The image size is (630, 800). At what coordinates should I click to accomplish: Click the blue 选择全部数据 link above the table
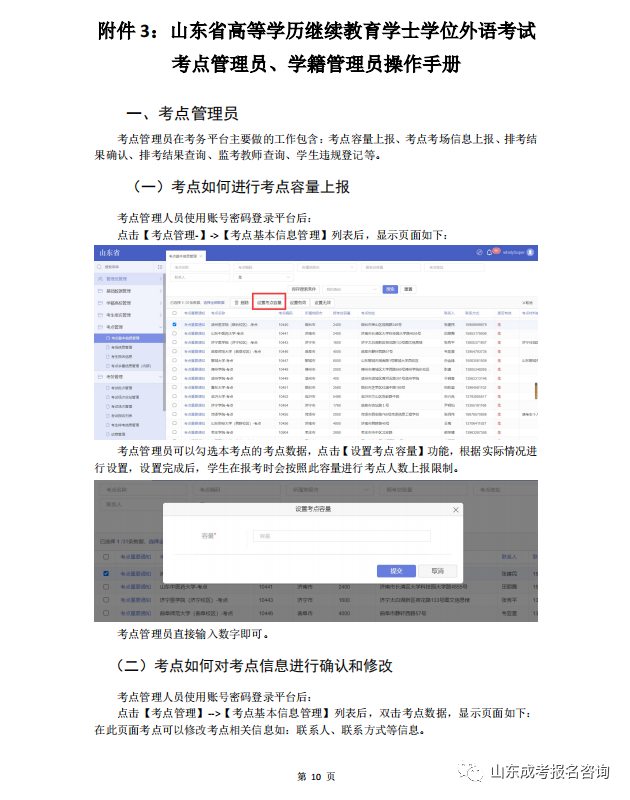point(214,303)
